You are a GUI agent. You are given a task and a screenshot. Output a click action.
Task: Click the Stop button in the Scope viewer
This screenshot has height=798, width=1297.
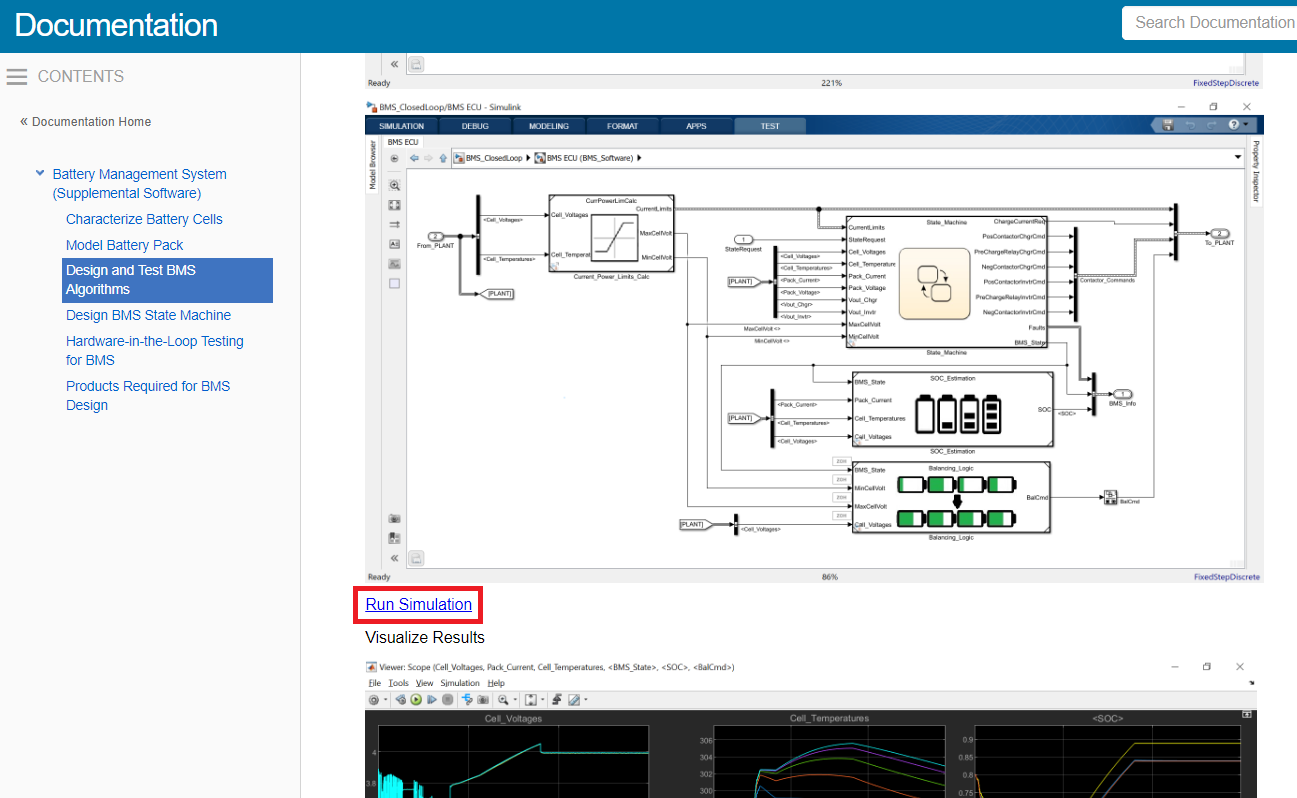pyautogui.click(x=447, y=699)
